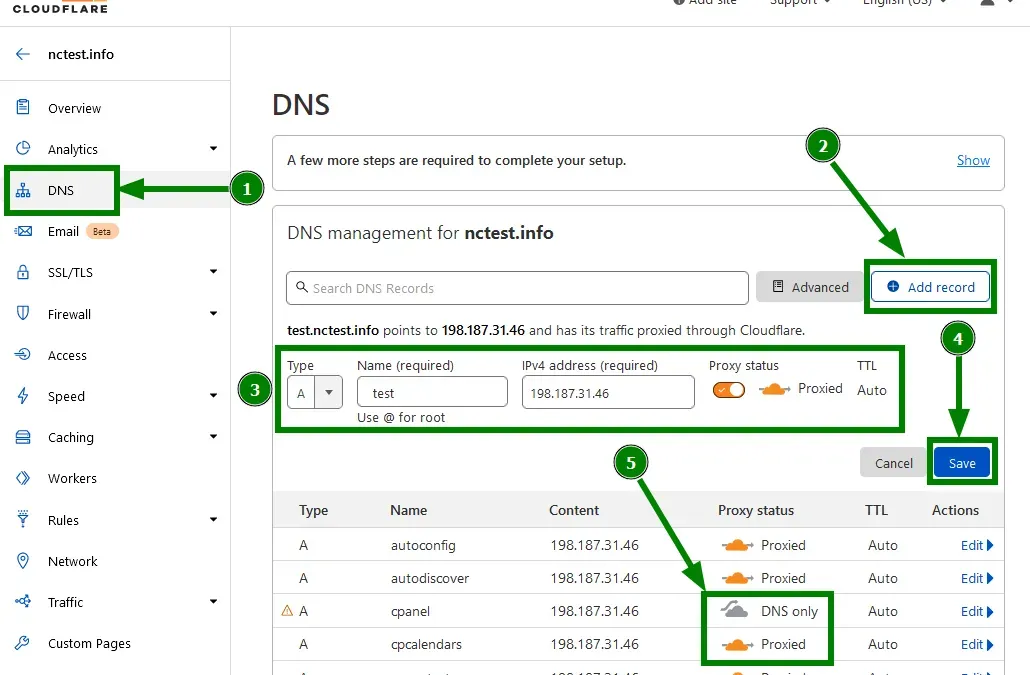Expand the SSL/TLS submenu arrow
The width and height of the screenshot is (1030, 675).
point(213,271)
